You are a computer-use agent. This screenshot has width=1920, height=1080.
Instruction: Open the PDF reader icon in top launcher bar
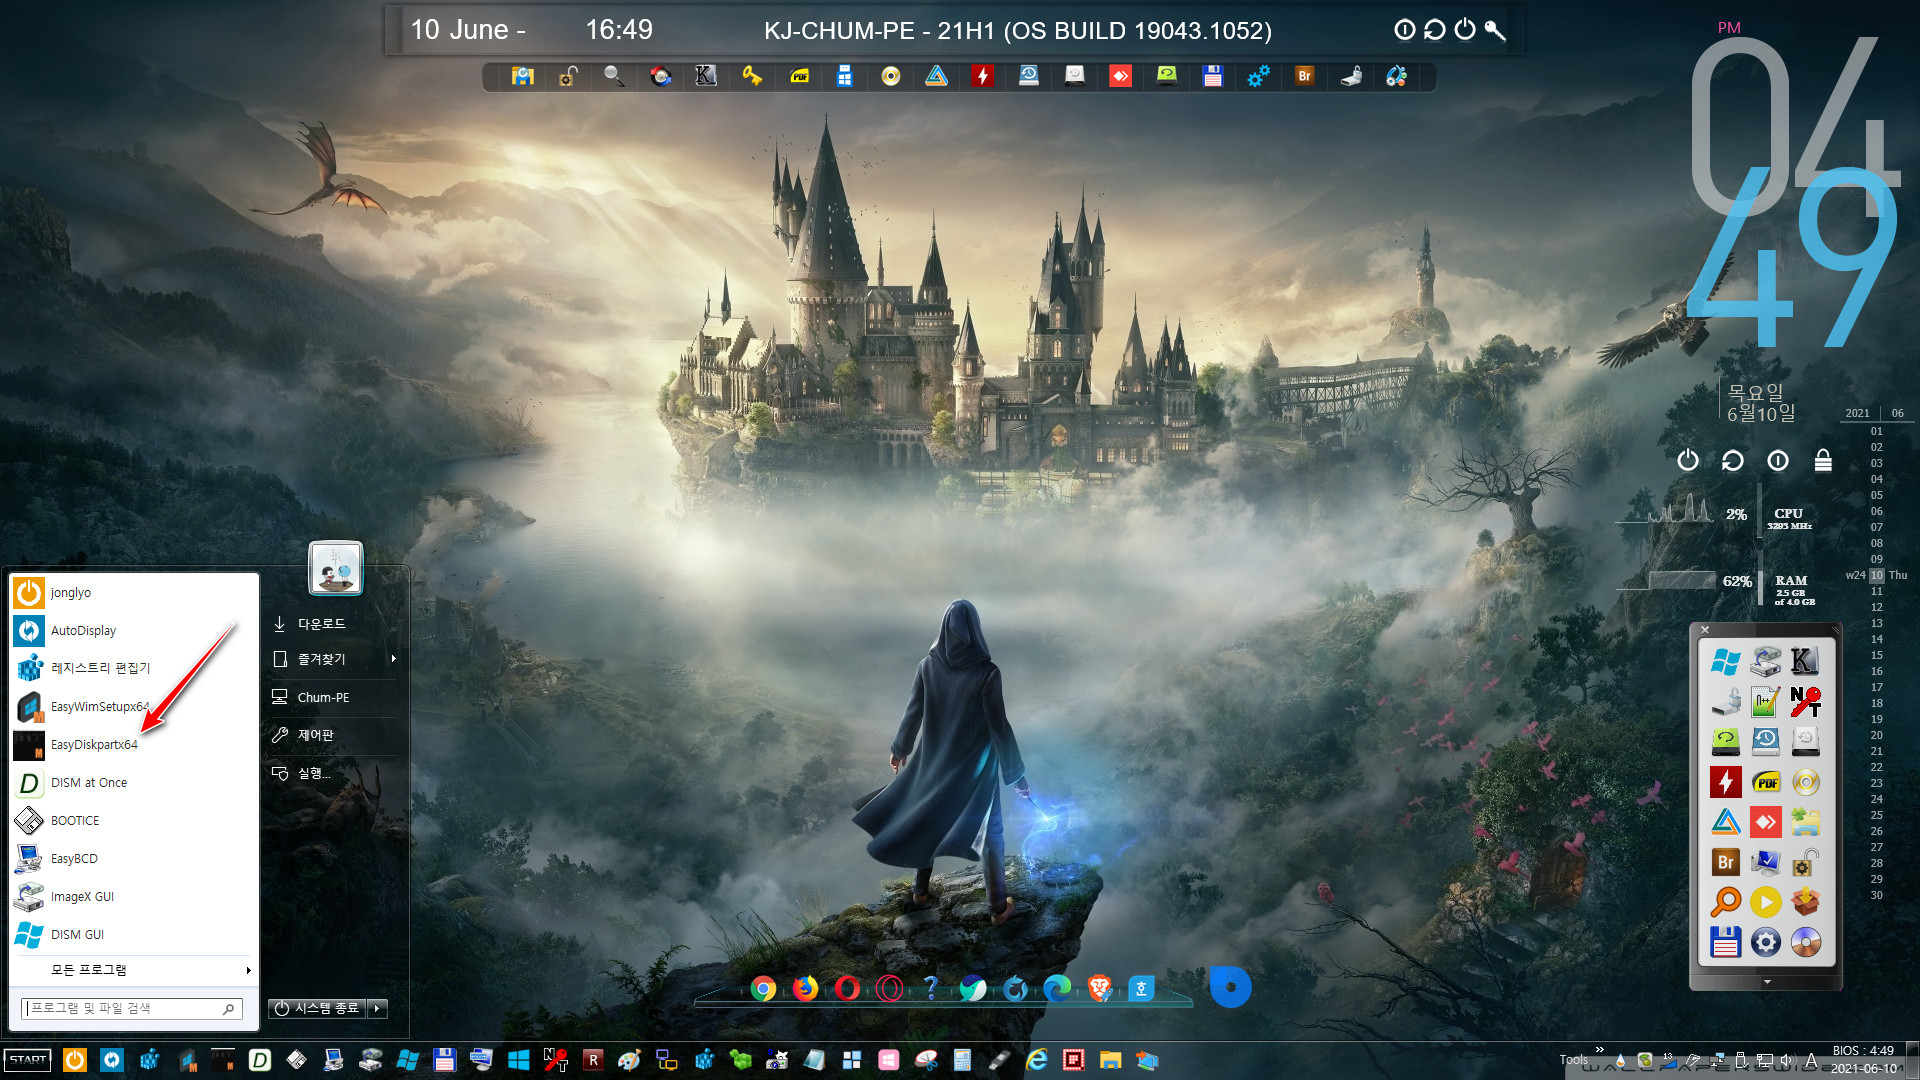point(799,76)
